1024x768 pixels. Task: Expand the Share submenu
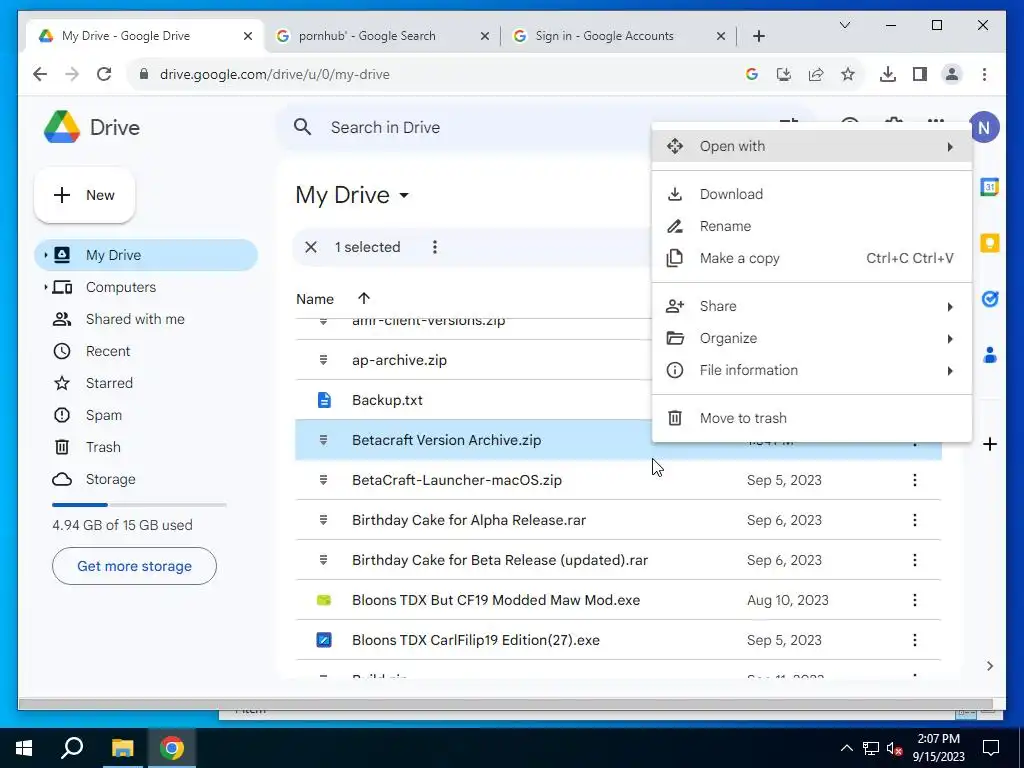[812, 306]
